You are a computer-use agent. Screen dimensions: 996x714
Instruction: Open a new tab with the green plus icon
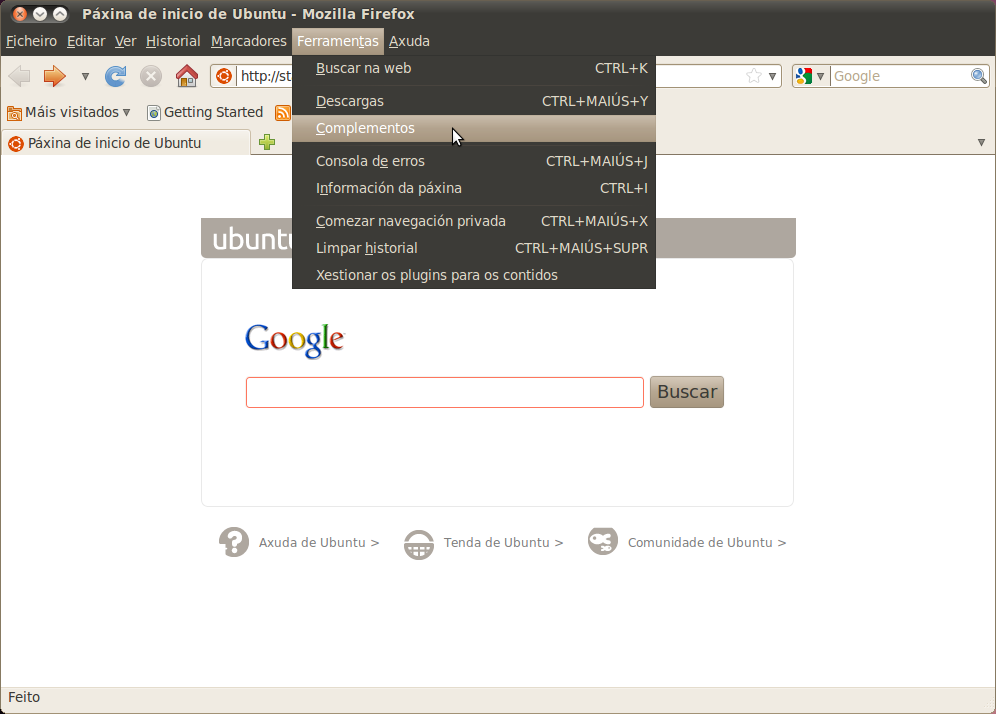point(267,142)
